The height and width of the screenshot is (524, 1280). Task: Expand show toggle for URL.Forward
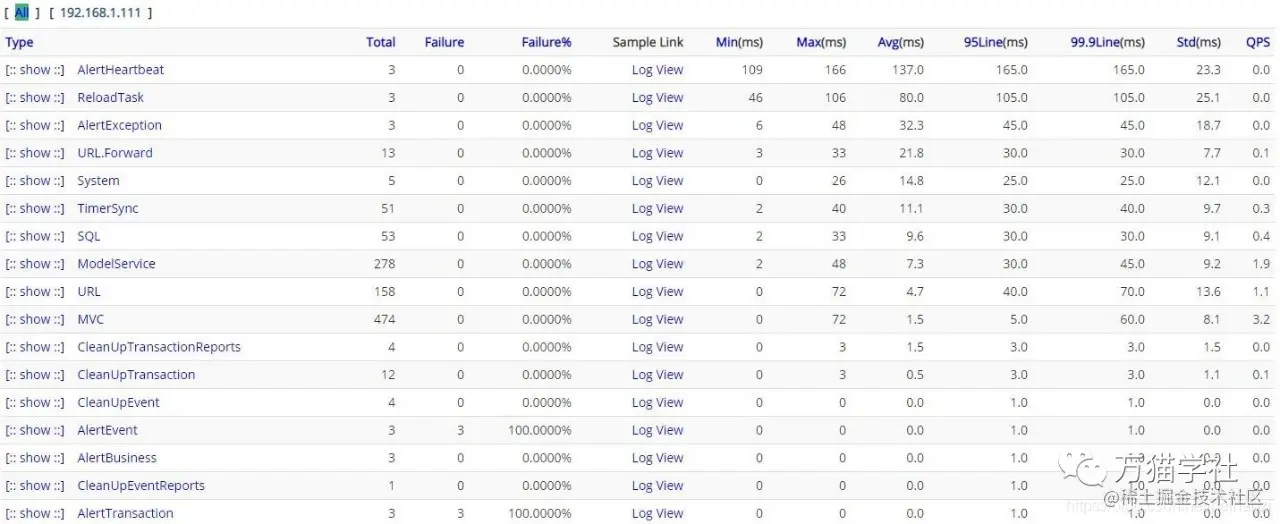click(35, 153)
